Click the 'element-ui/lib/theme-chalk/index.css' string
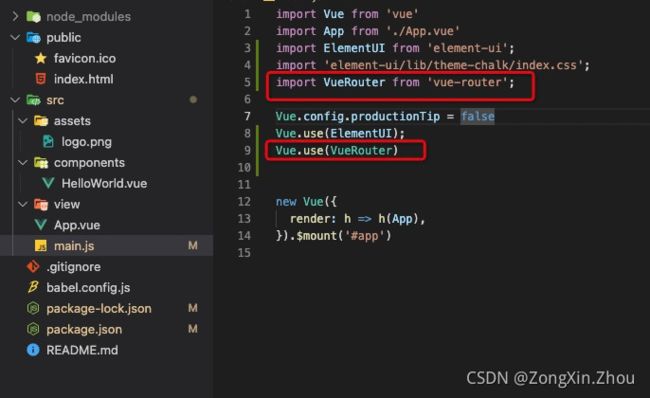The image size is (650, 398). pyautogui.click(x=454, y=65)
